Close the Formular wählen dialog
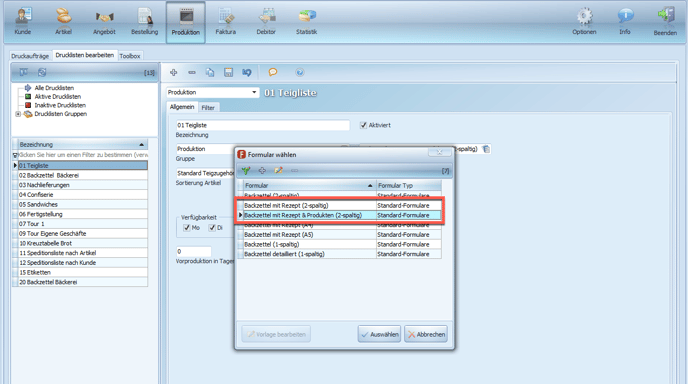The image size is (688, 384). [x=439, y=152]
